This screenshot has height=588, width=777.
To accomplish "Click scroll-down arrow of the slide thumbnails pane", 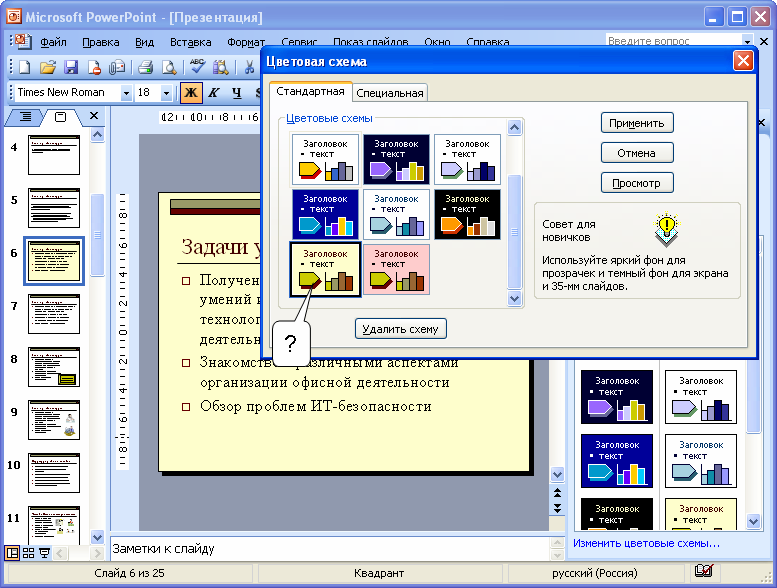I will point(97,537).
